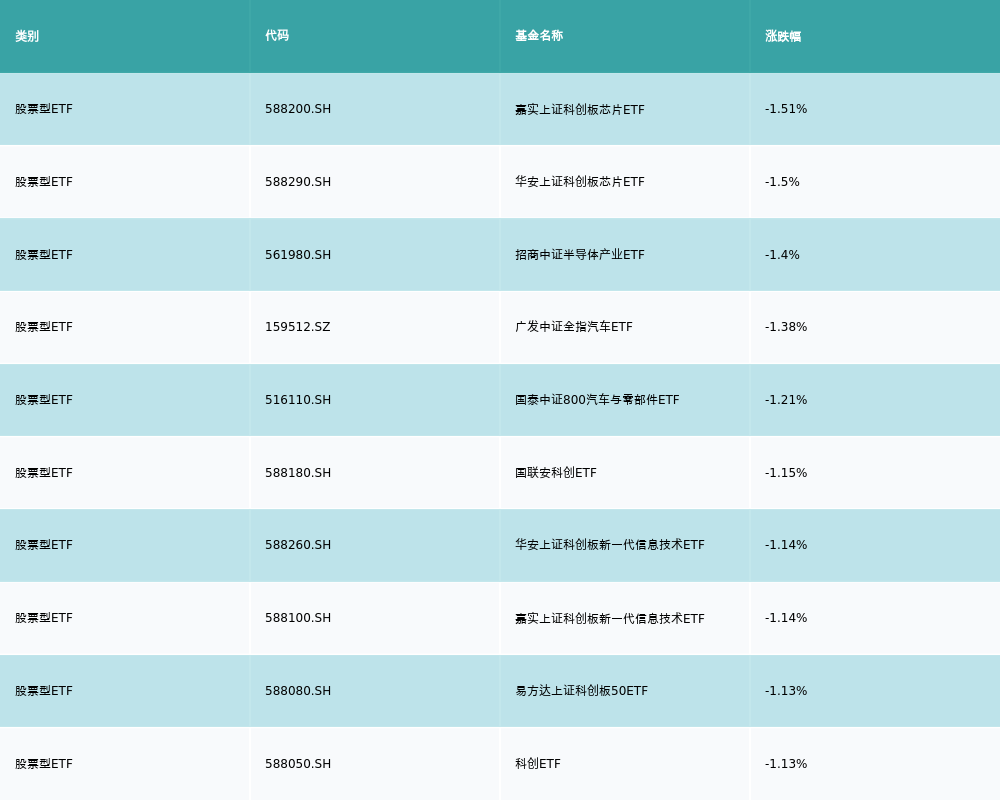Select code 588180.SH

[x=298, y=473]
